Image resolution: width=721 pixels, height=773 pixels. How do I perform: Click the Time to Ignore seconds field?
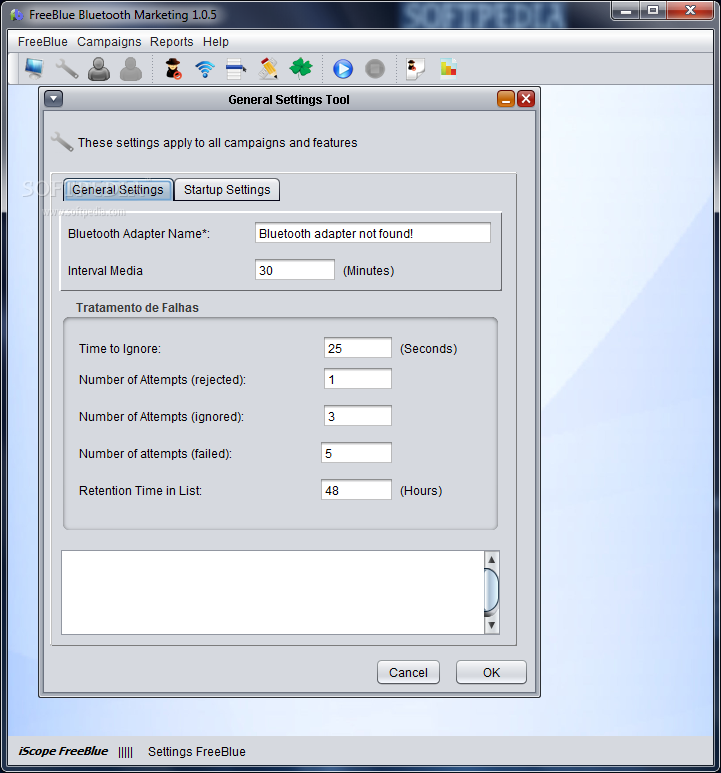tap(358, 348)
